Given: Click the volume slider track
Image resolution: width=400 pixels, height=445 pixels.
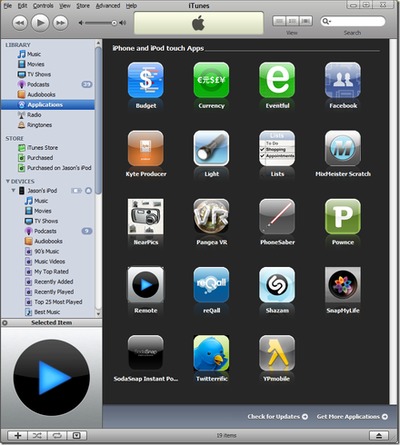Looking at the screenshot, I should click(x=99, y=23).
